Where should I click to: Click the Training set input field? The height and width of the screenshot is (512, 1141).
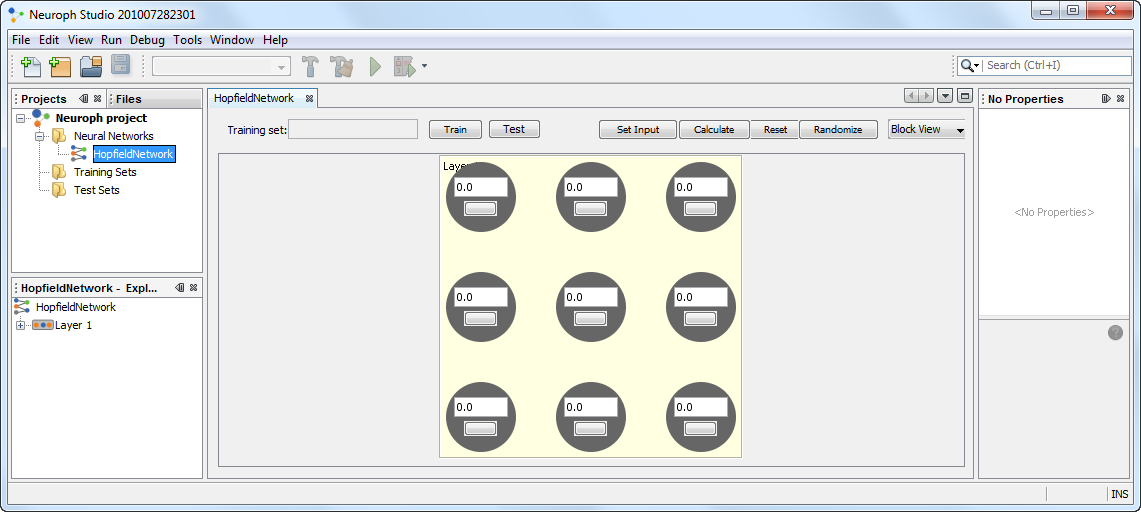coord(353,129)
